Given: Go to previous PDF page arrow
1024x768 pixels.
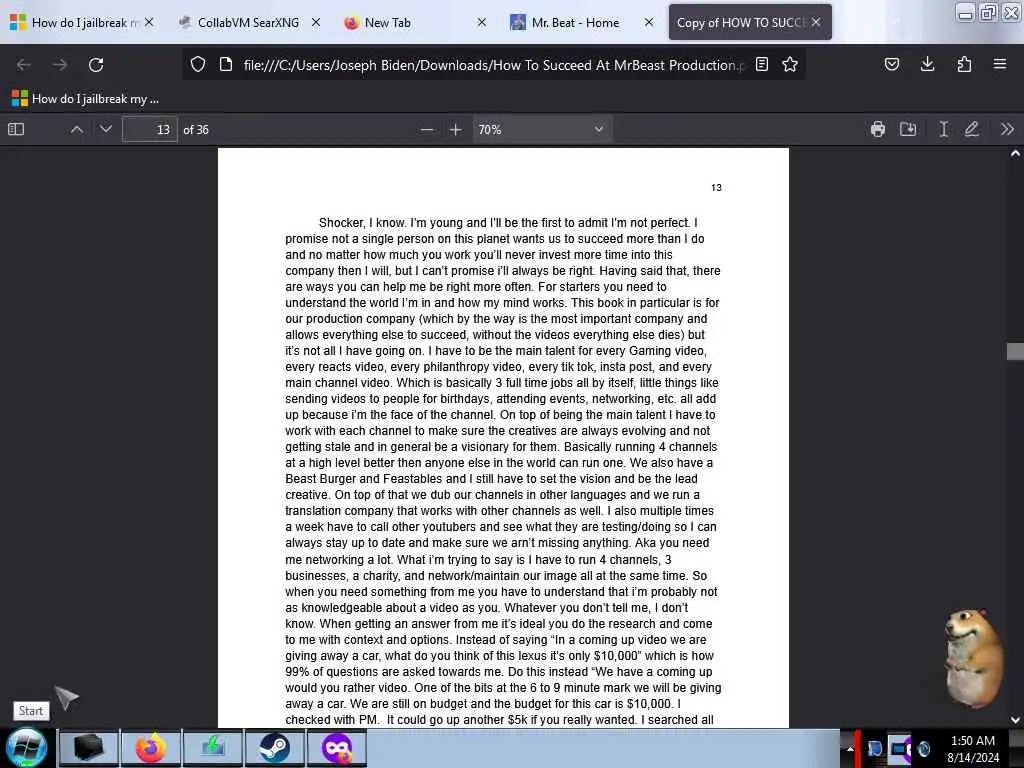Looking at the screenshot, I should [x=76, y=129].
